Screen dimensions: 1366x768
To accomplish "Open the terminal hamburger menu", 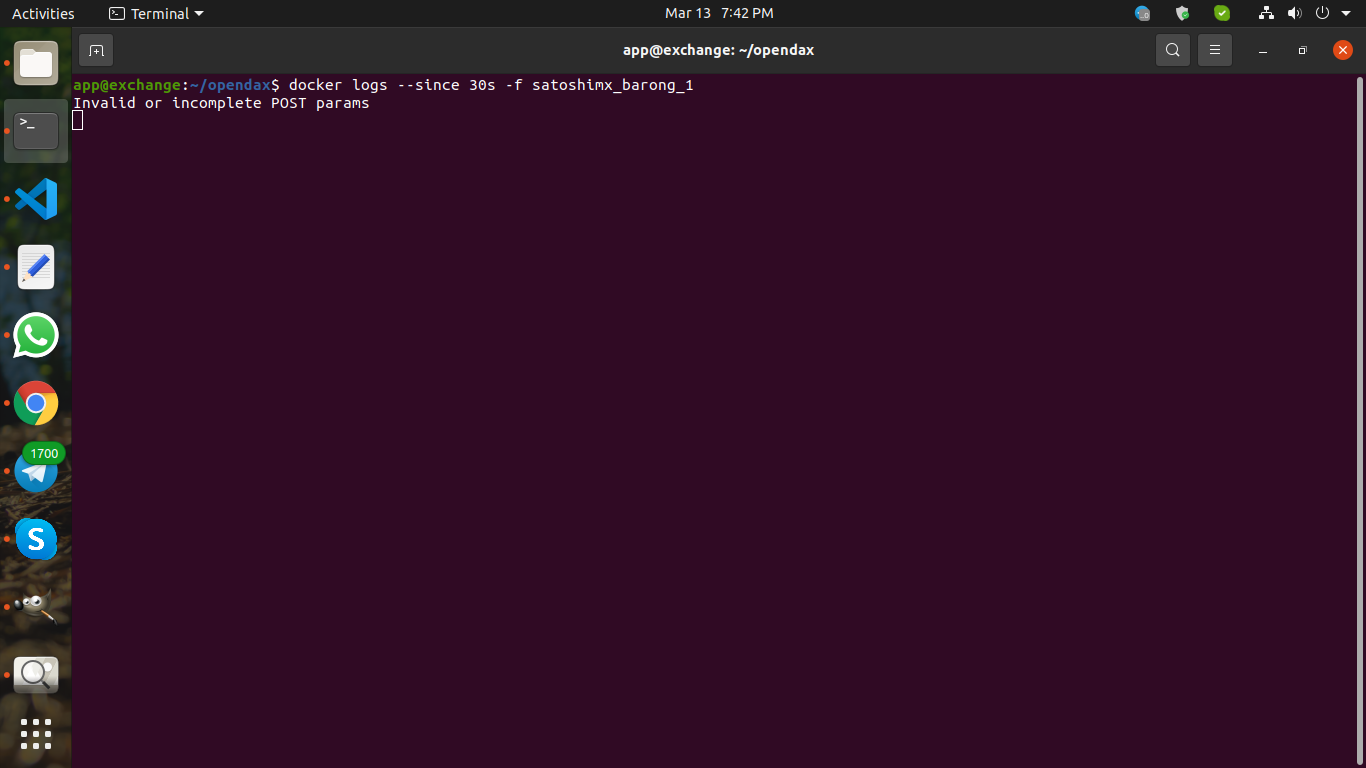I will pyautogui.click(x=1214, y=49).
